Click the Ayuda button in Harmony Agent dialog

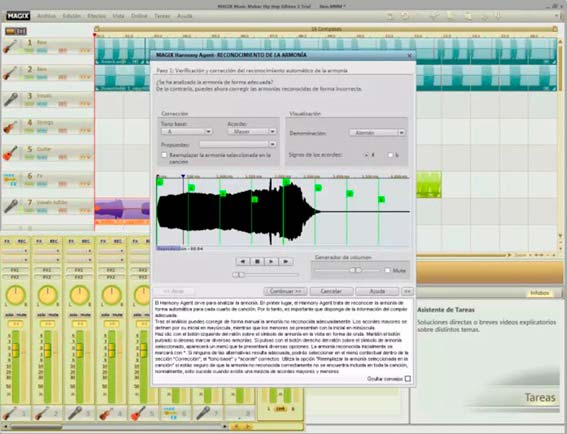pyautogui.click(x=377, y=291)
